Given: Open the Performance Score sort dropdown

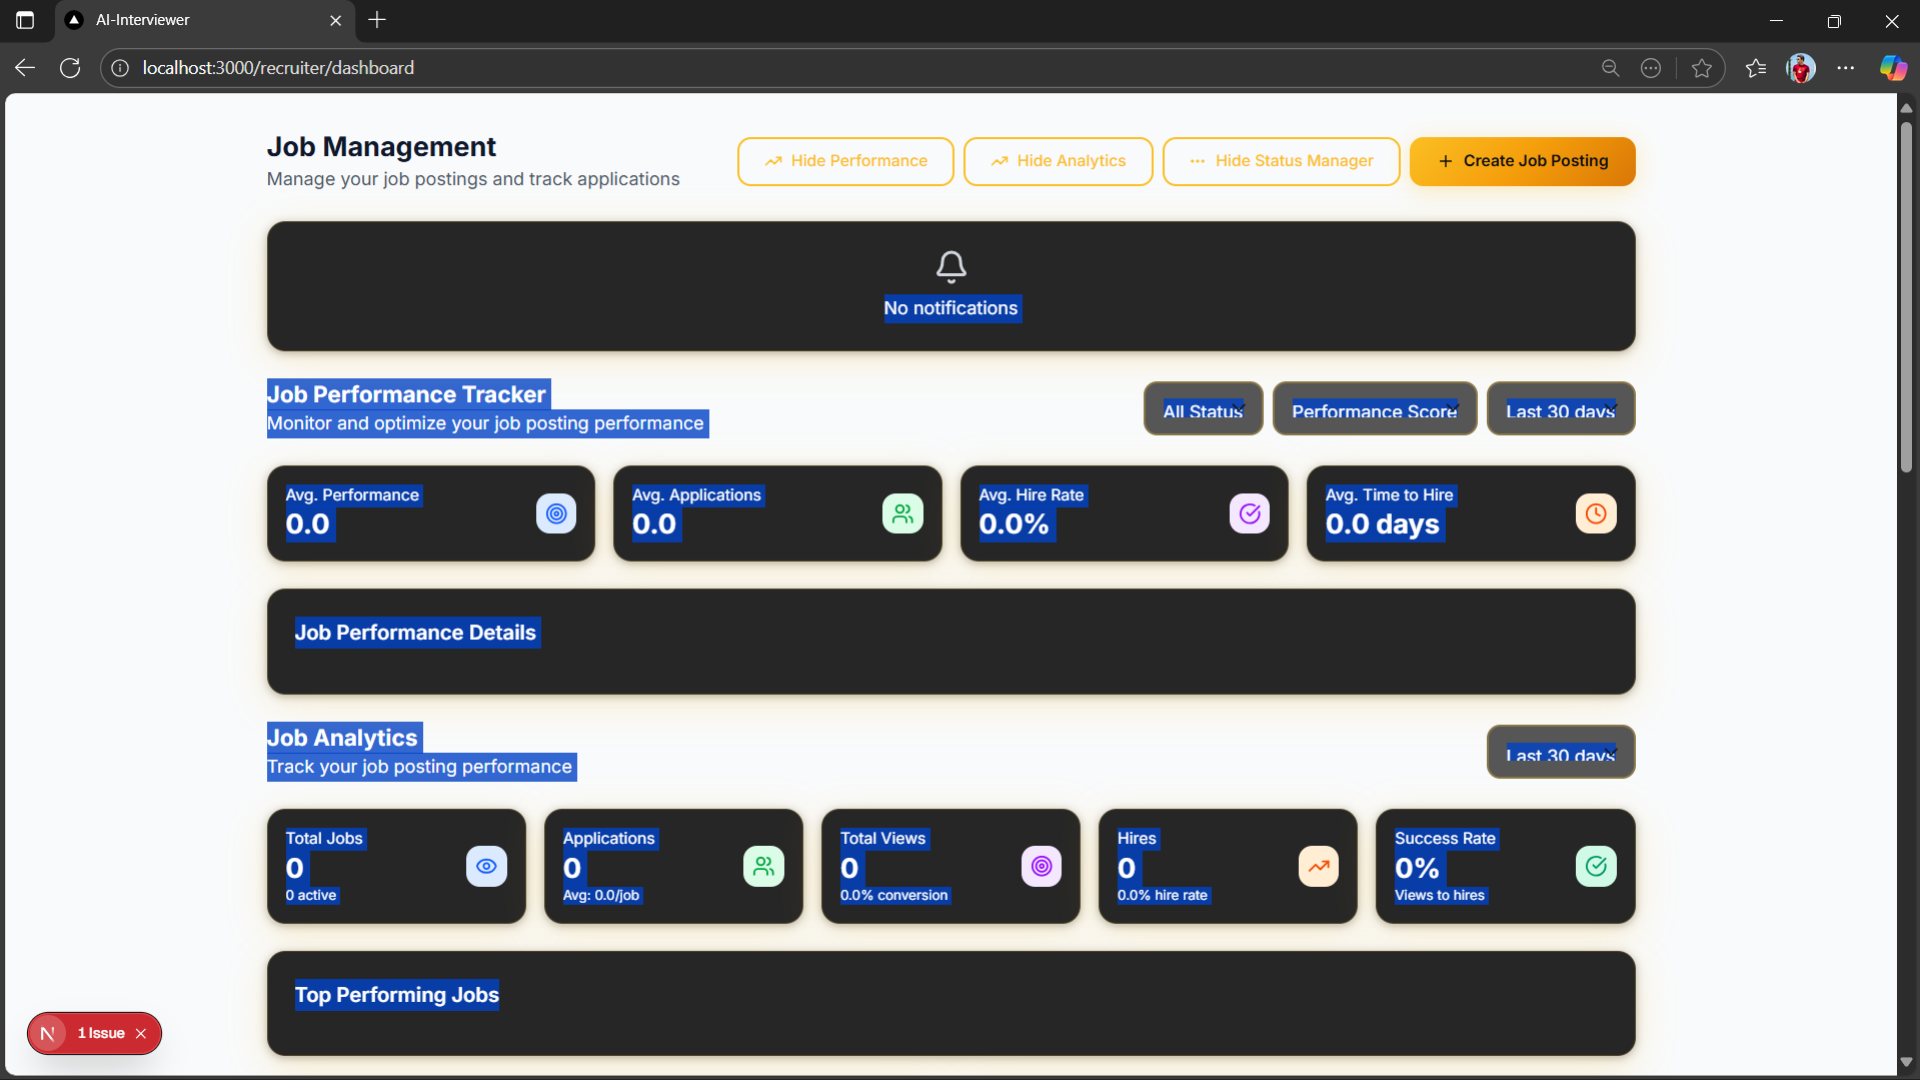Looking at the screenshot, I should [1374, 410].
